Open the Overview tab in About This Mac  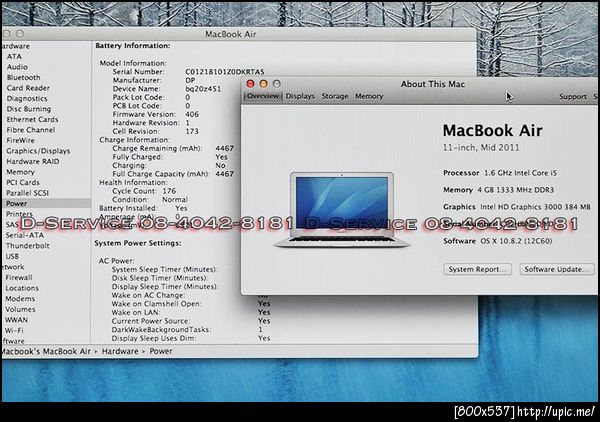point(262,96)
